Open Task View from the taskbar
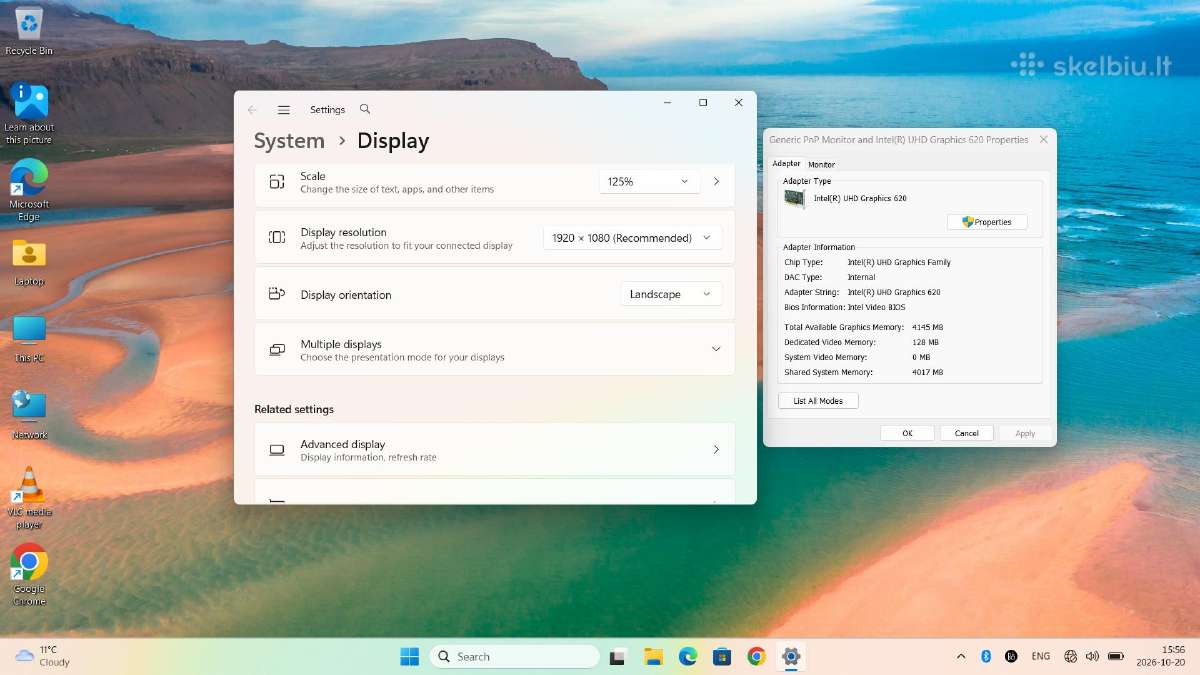The width and height of the screenshot is (1200, 675). tap(618, 657)
